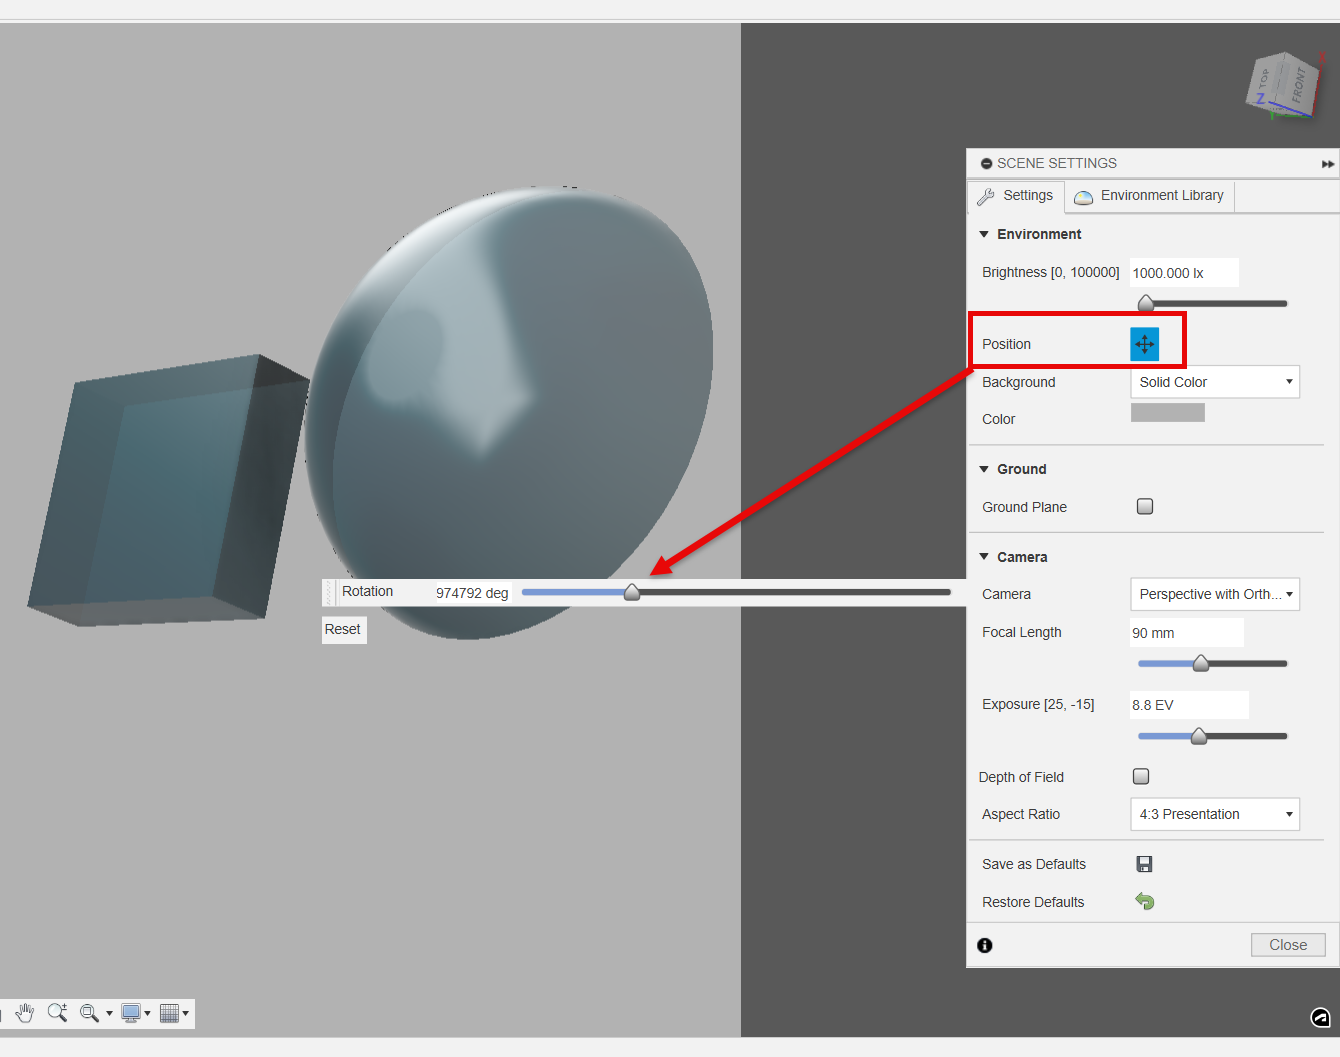
Task: Click the Close button in Scene Settings
Action: point(1287,944)
